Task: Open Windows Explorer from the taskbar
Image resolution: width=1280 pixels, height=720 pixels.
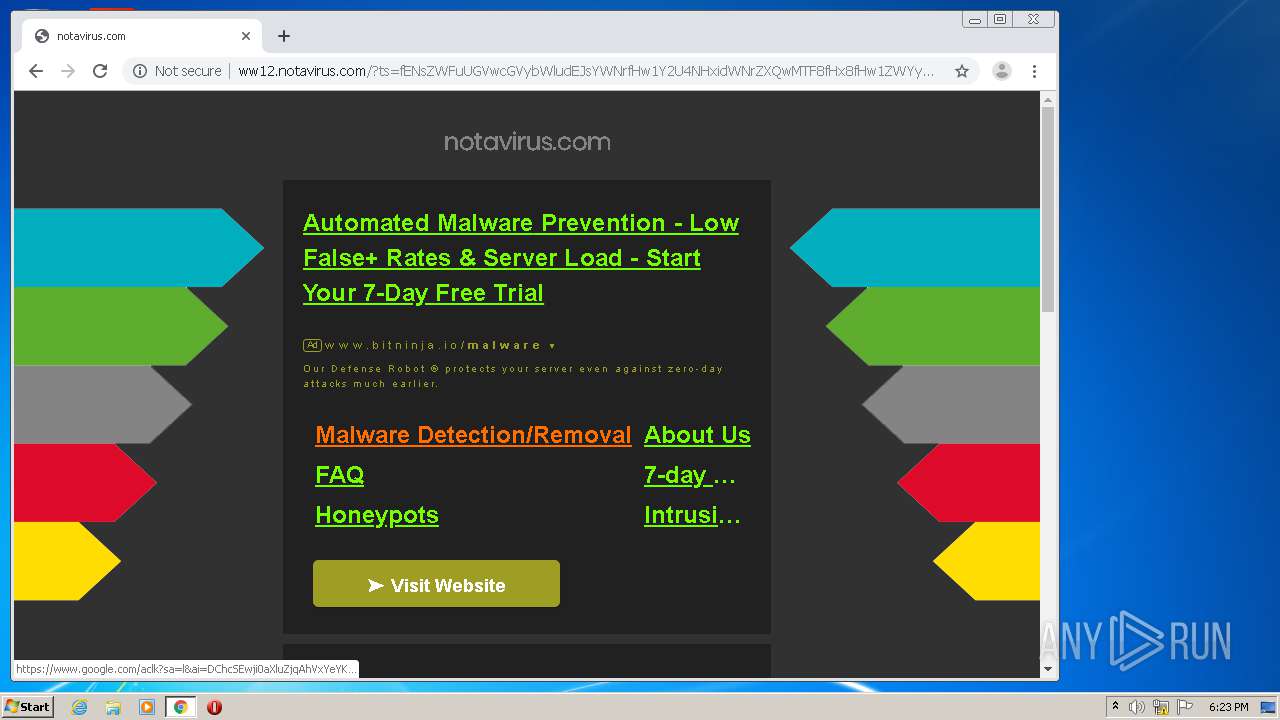Action: [x=113, y=707]
